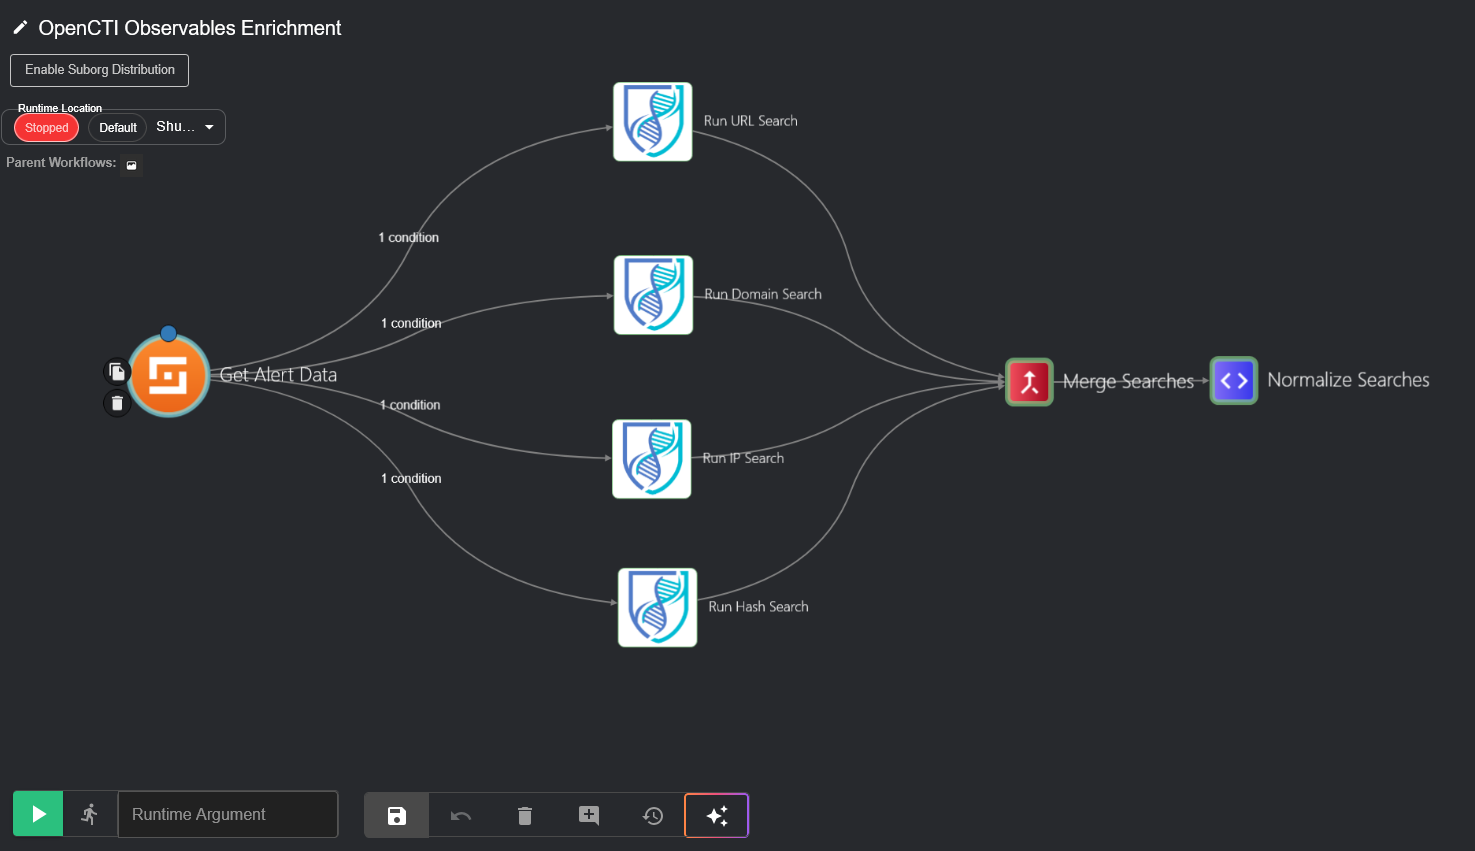Click the pencil icon to edit workflow name
1475x851 pixels.
pyautogui.click(x=20, y=28)
